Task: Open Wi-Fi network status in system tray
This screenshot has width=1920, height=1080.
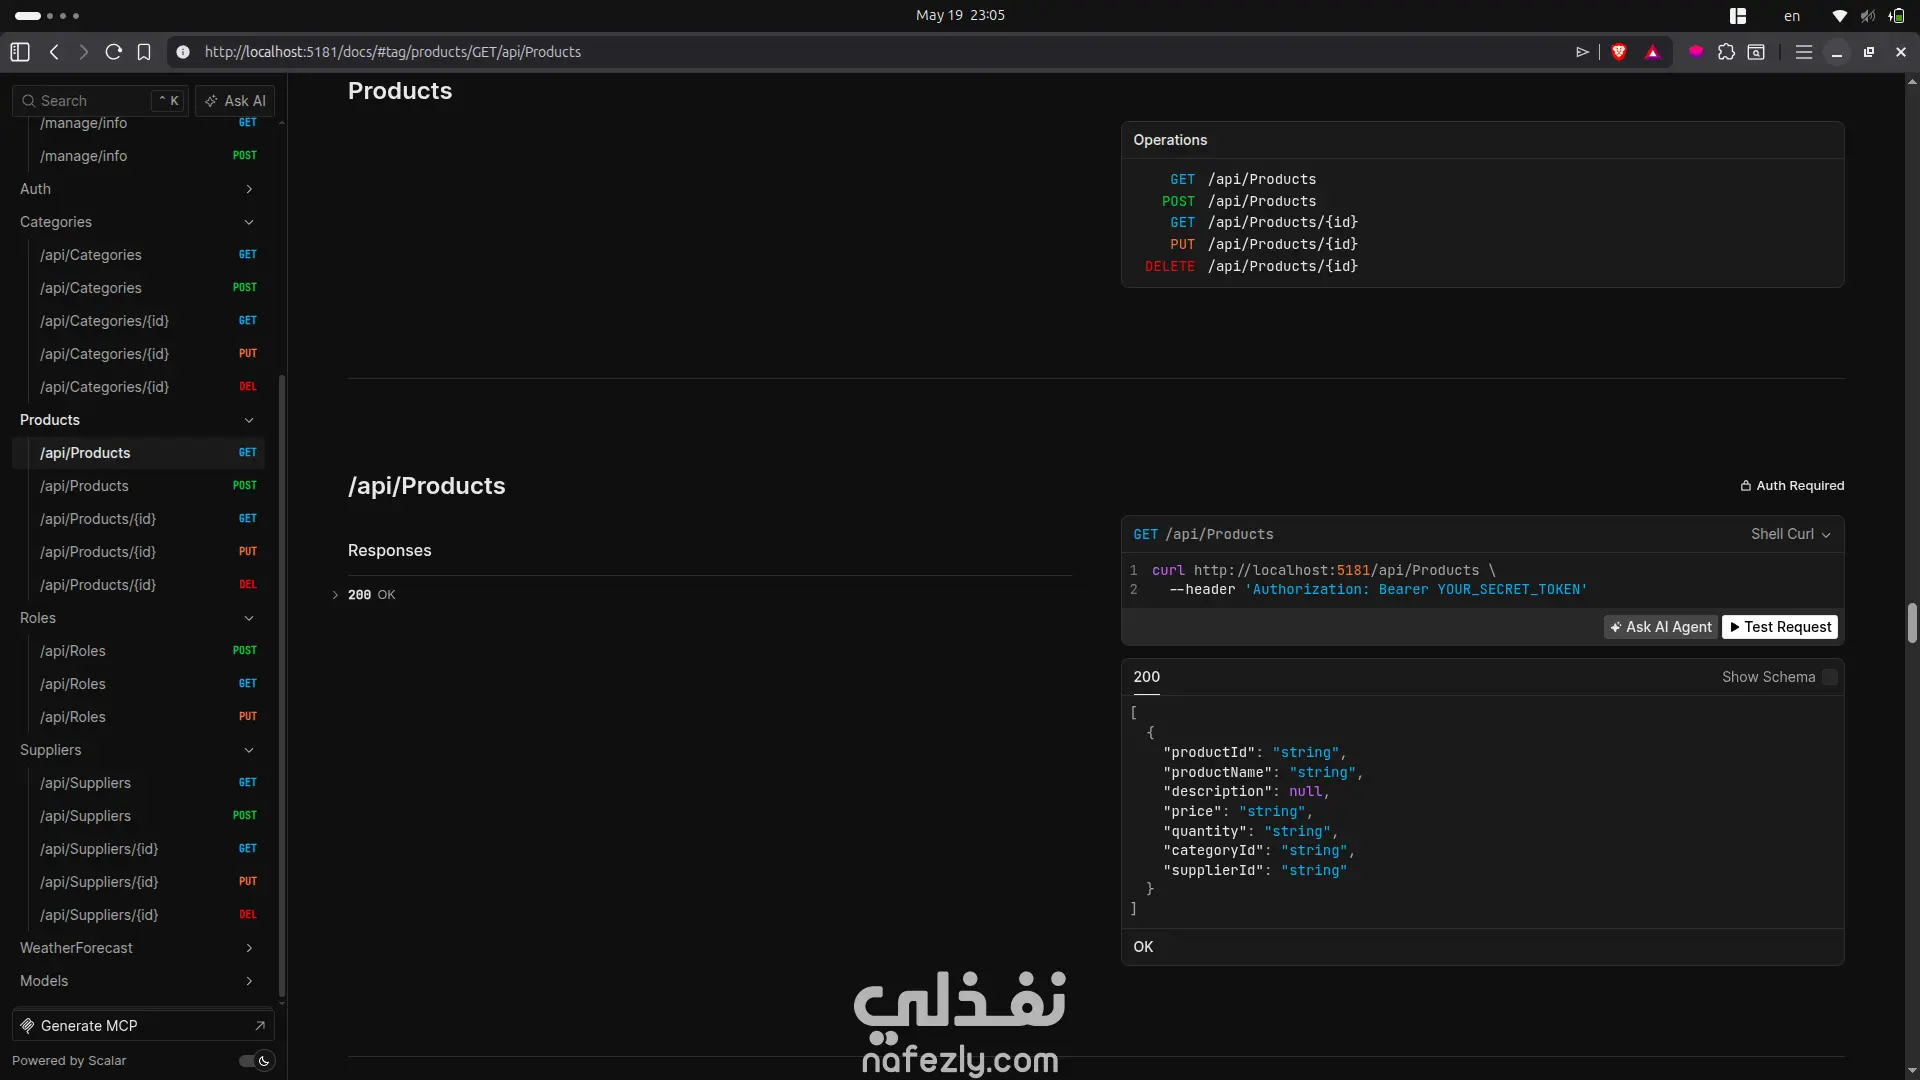Action: pyautogui.click(x=1840, y=16)
